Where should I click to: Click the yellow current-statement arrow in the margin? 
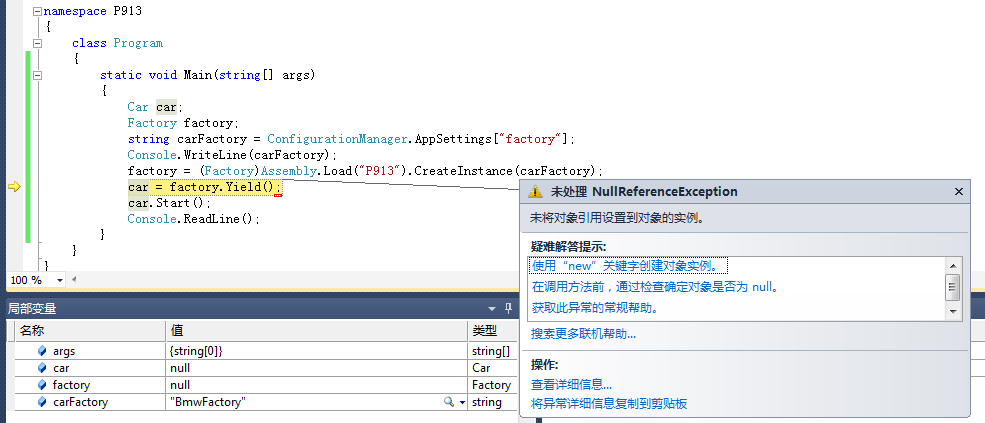[15, 187]
